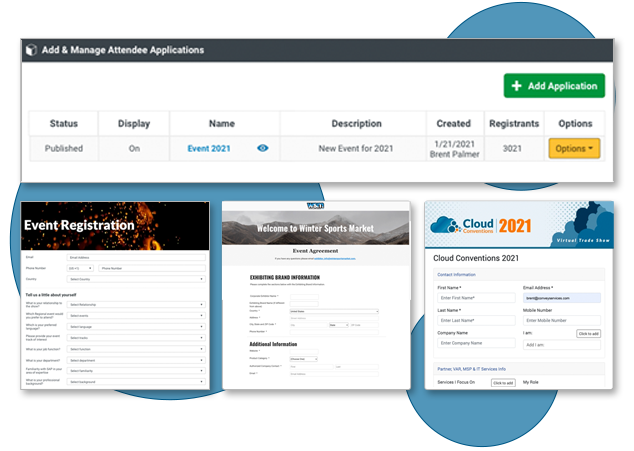Open the yellow Options dropdown for Event 2021
This screenshot has width=634, height=451.
pos(574,148)
